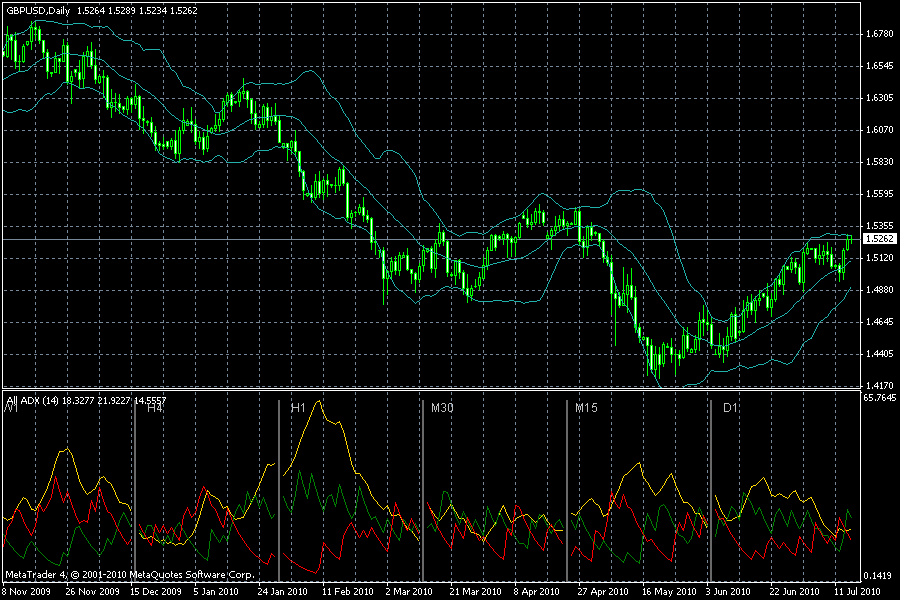Click the 1.4645 price level
The height and width of the screenshot is (600, 900).
pyautogui.click(x=880, y=322)
